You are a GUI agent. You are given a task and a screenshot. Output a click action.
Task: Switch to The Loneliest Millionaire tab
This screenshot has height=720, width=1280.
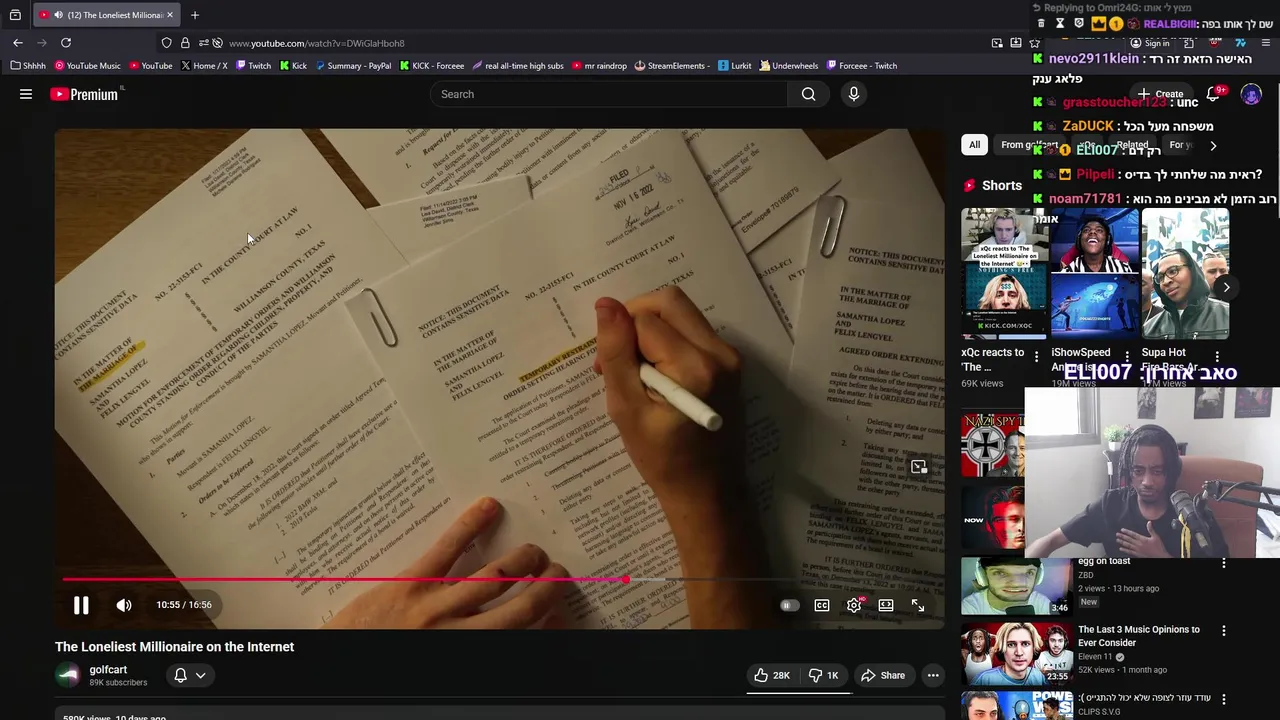106,15
